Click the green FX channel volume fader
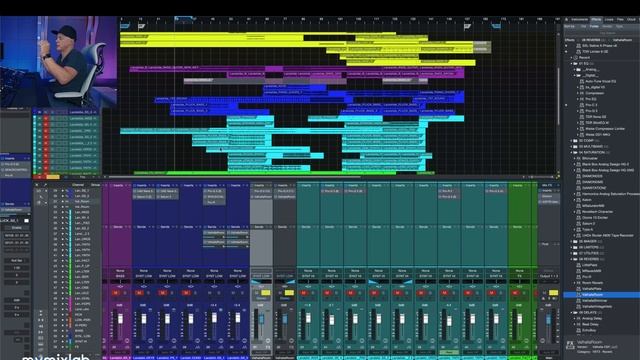Screen dimensions: 640x360 coord(520,319)
